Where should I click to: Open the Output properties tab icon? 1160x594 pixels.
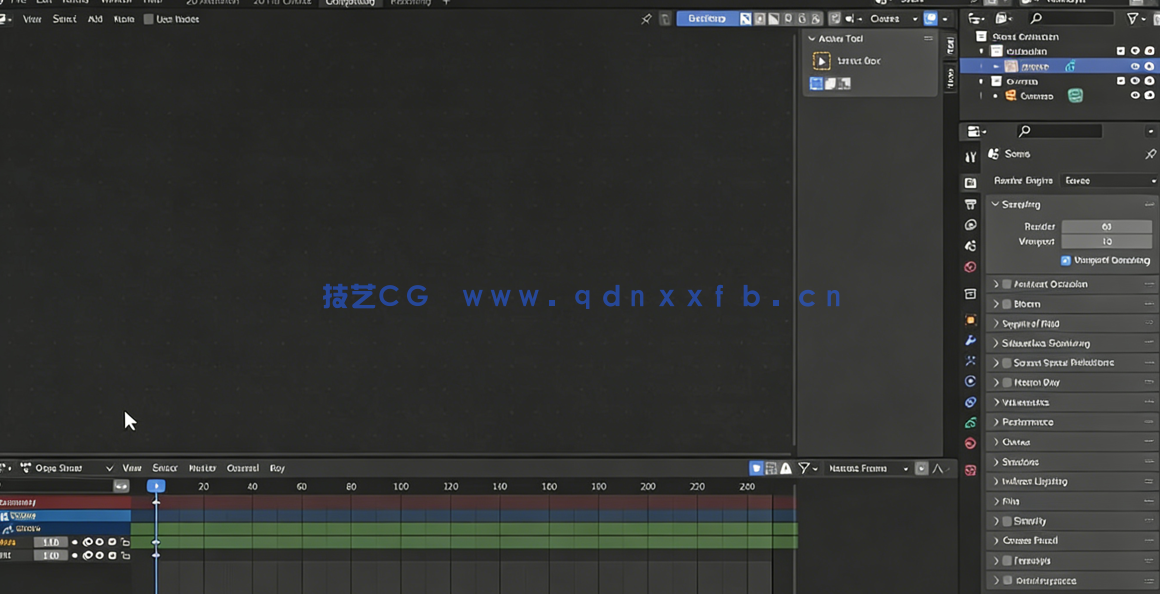(970, 204)
